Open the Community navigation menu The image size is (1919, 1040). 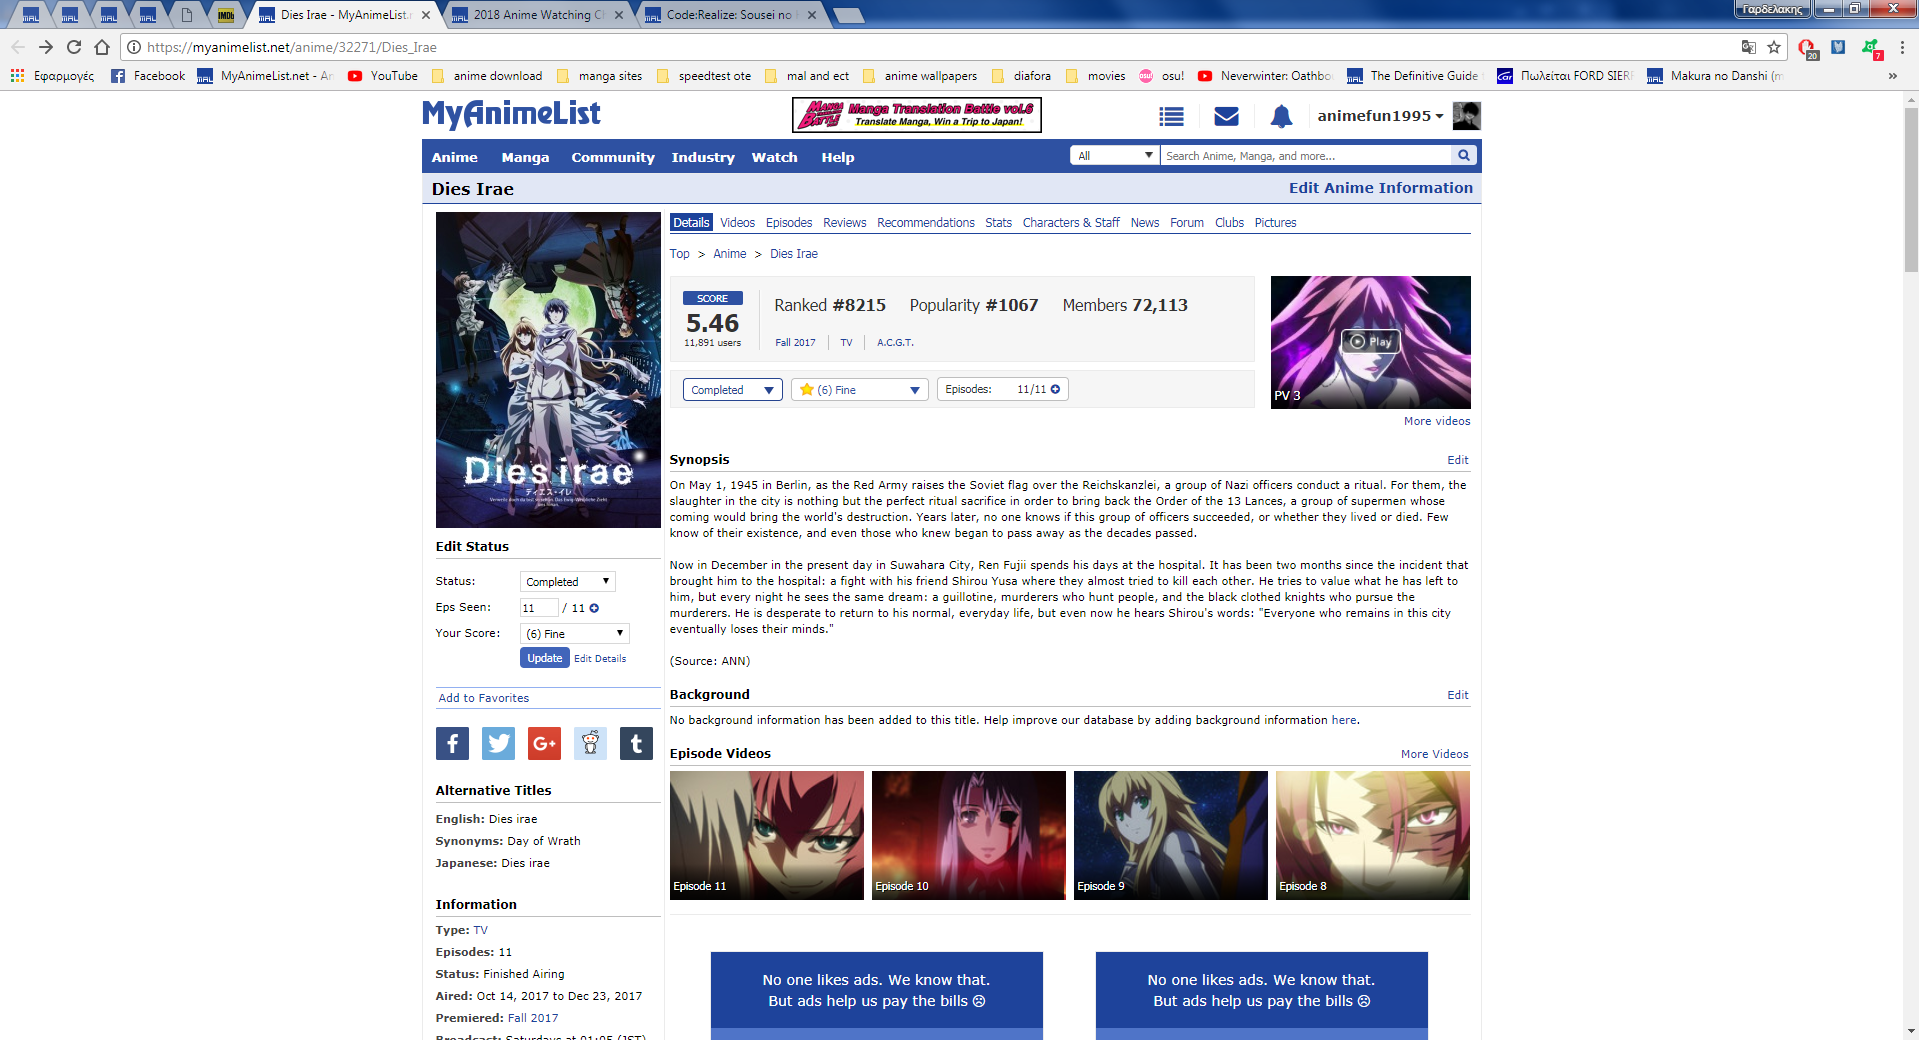pos(613,157)
